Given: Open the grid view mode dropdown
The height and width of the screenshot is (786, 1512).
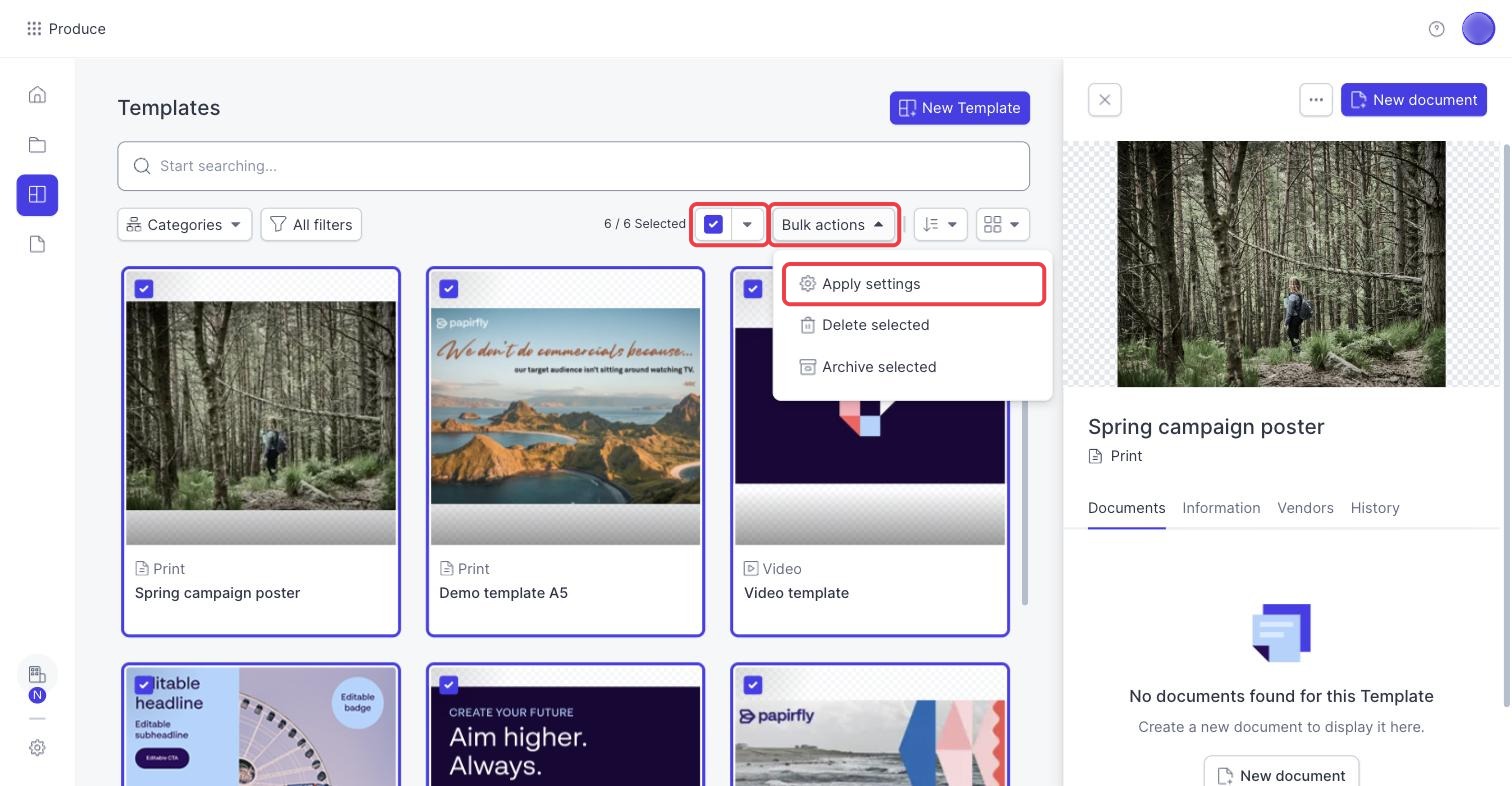Looking at the screenshot, I should tap(1003, 225).
